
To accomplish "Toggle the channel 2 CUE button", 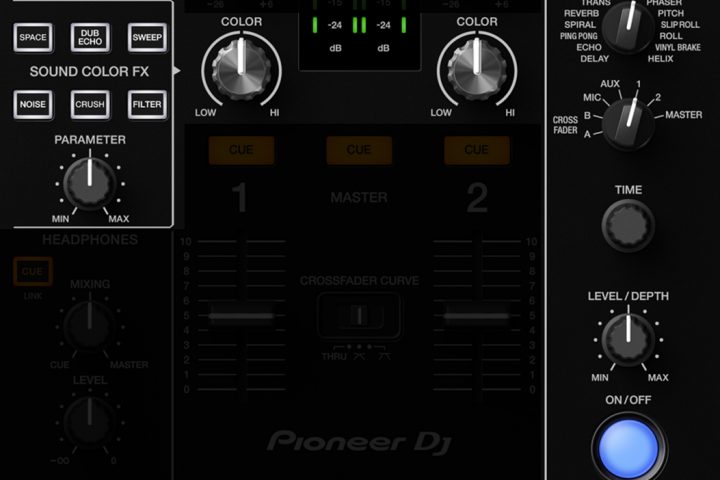I will [477, 150].
